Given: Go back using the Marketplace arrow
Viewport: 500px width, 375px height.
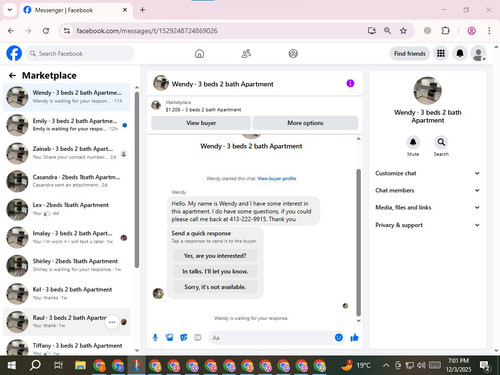Looking at the screenshot, I should (12, 76).
